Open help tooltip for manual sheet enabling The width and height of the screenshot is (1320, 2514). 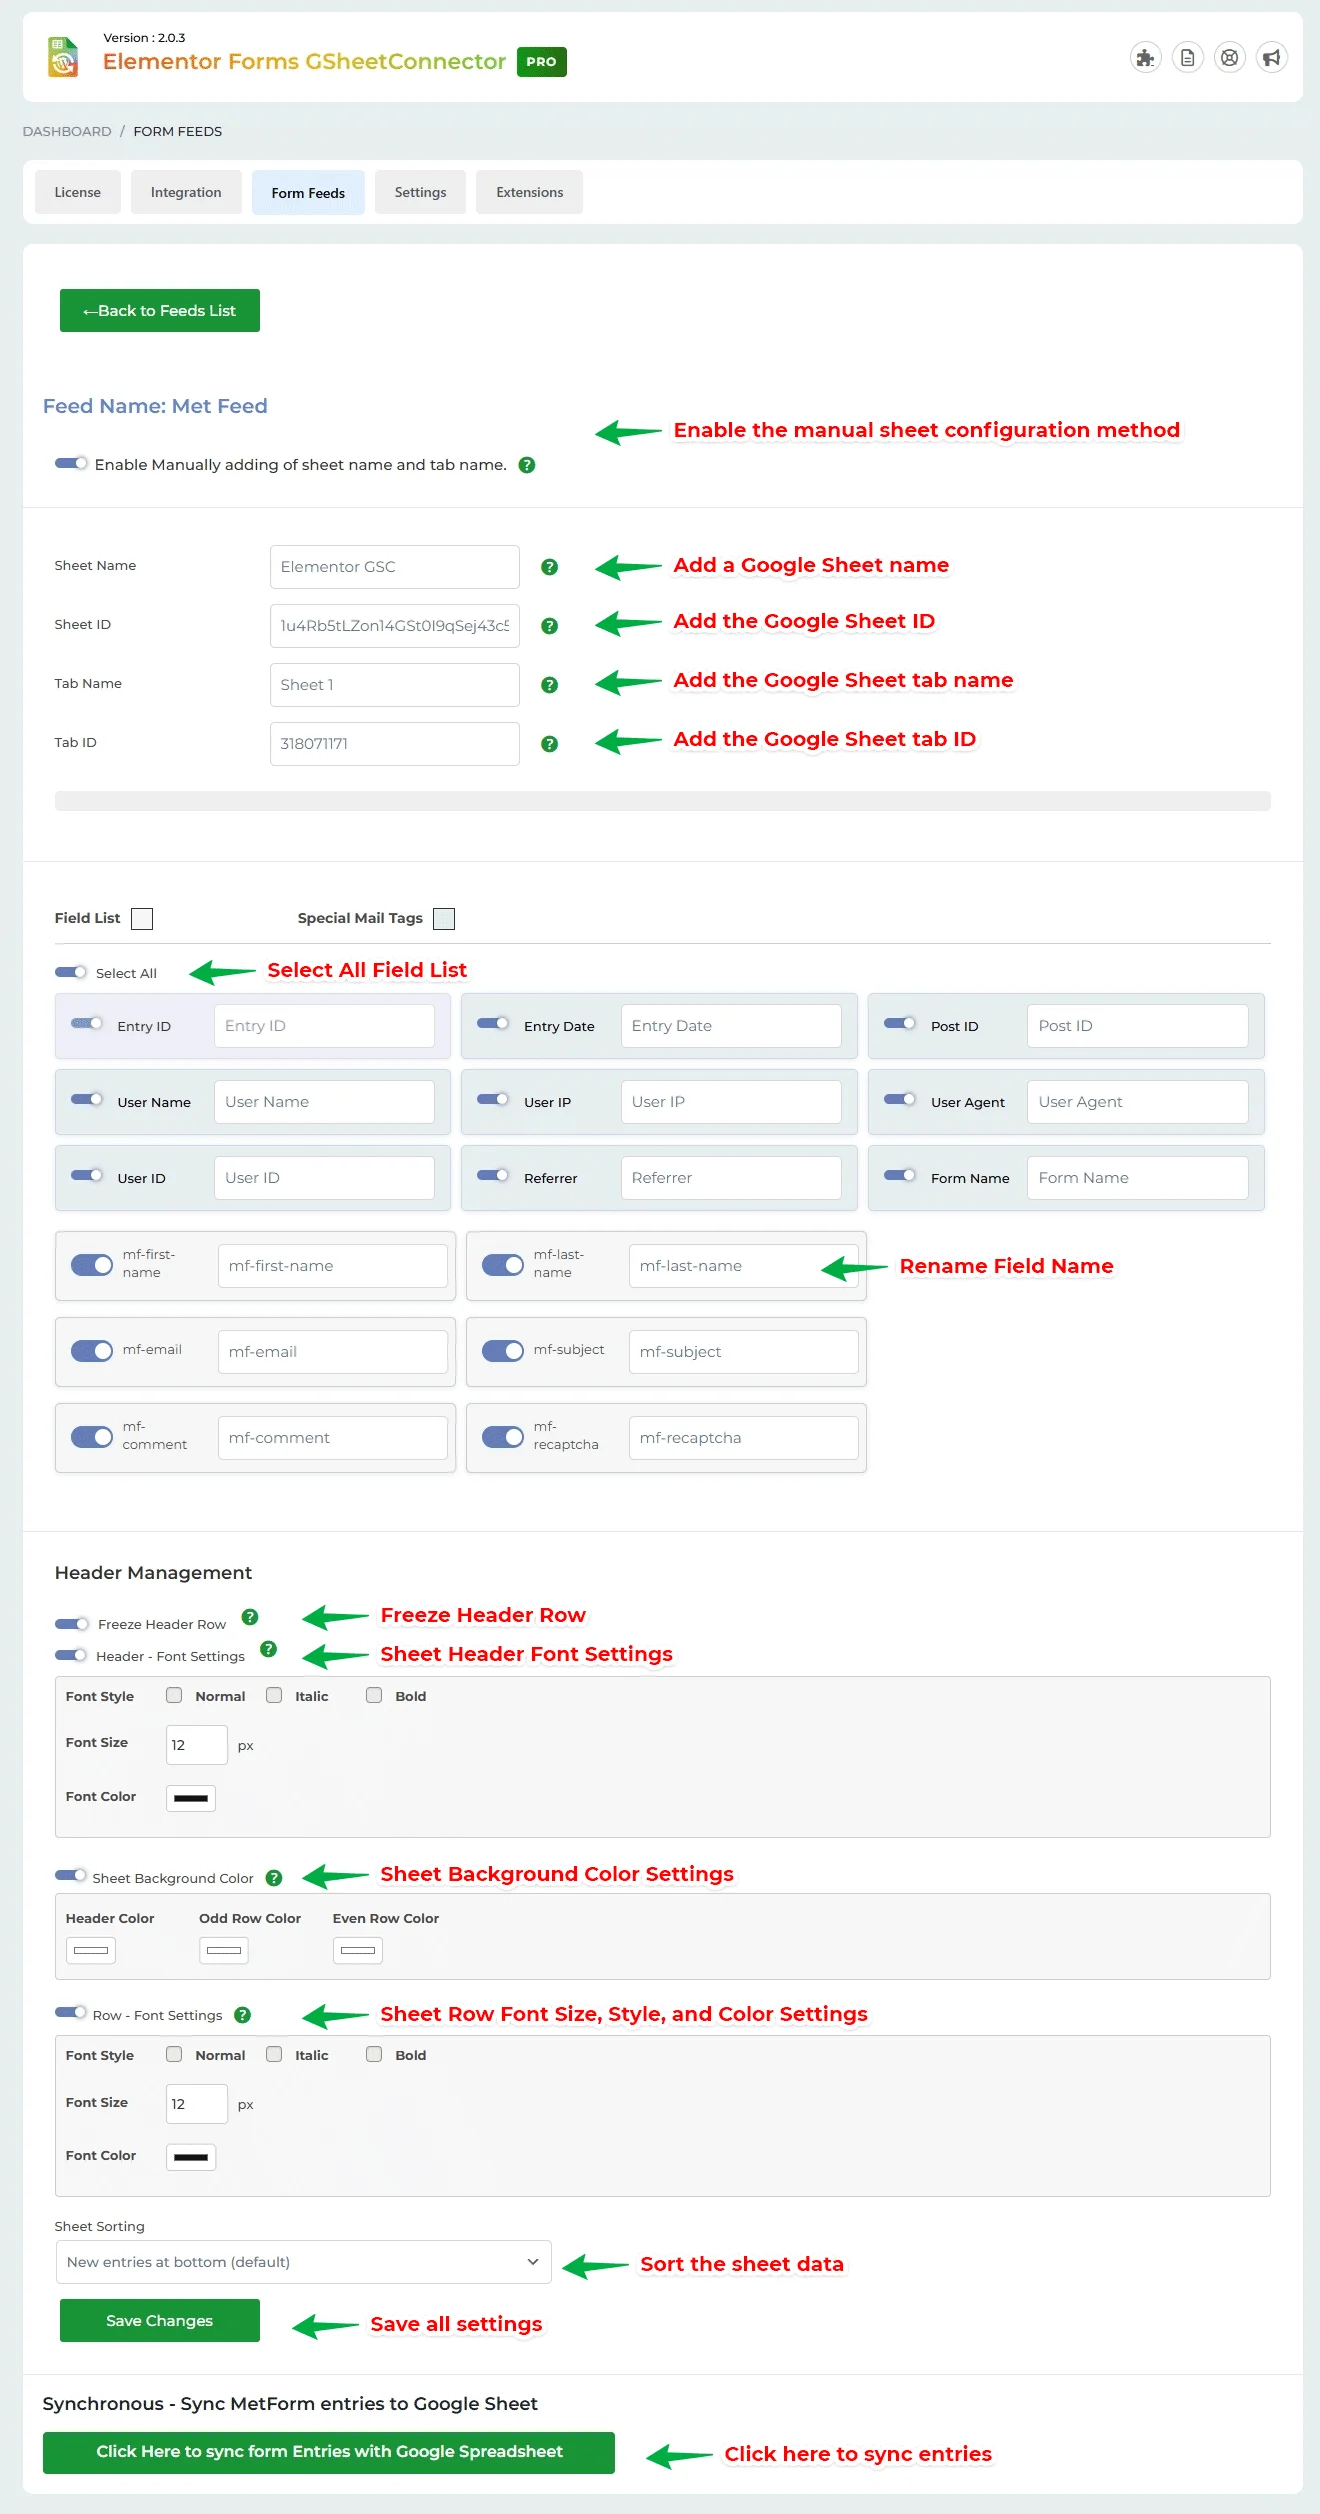[x=527, y=465]
